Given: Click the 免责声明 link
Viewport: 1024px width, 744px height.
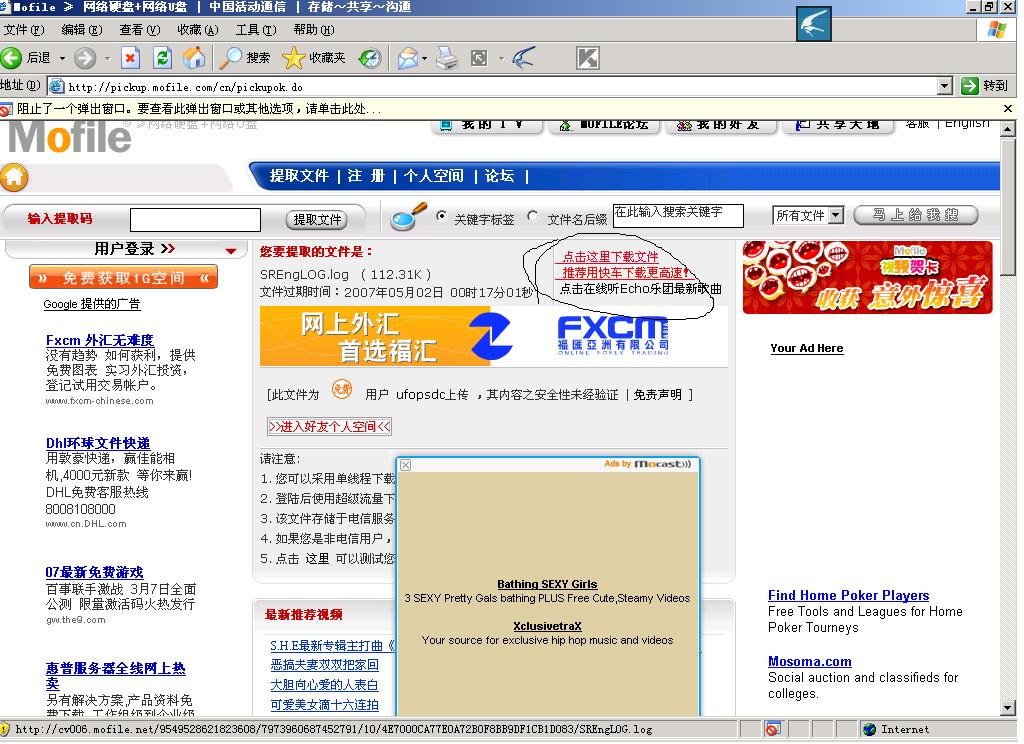Looking at the screenshot, I should [x=658, y=395].
